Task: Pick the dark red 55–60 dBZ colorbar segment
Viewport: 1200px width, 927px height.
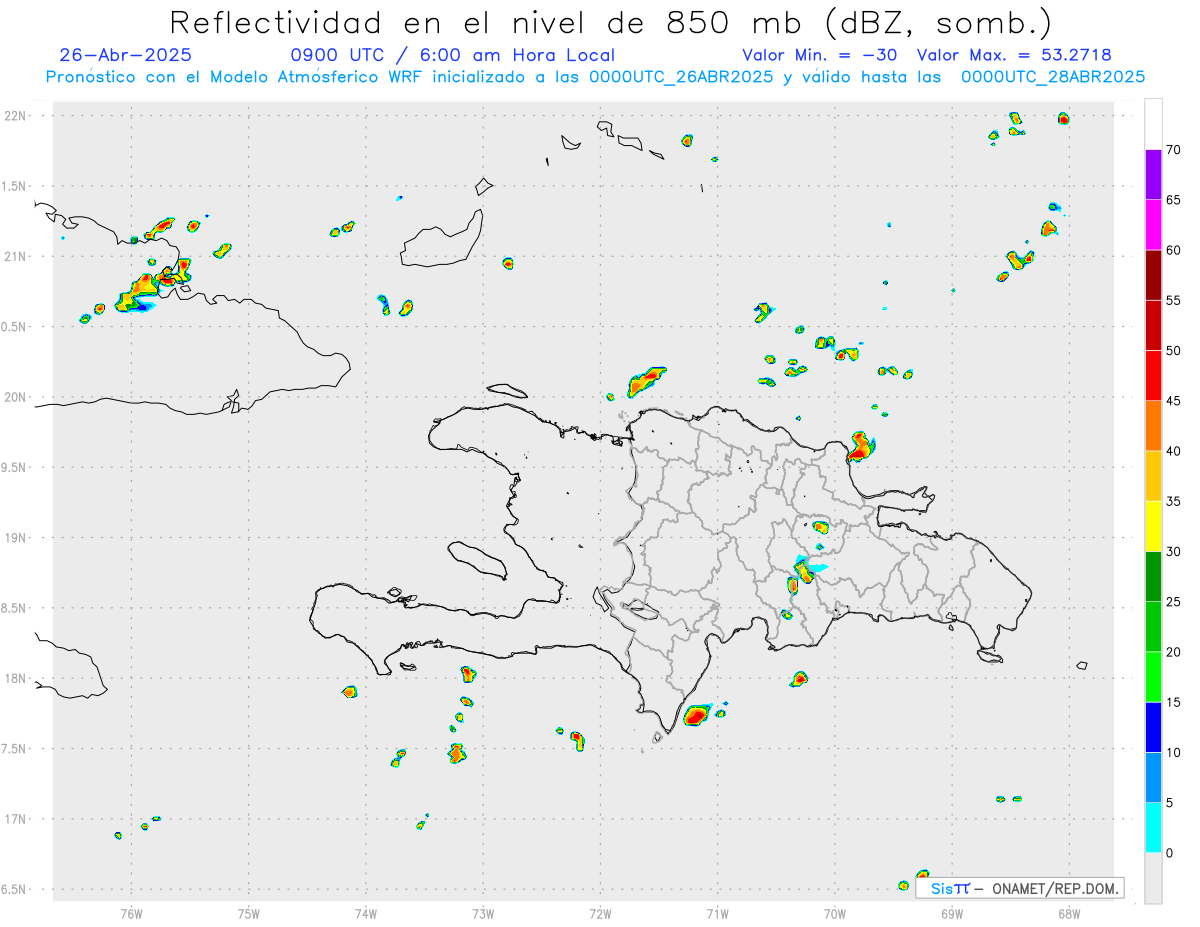Action: (1153, 275)
